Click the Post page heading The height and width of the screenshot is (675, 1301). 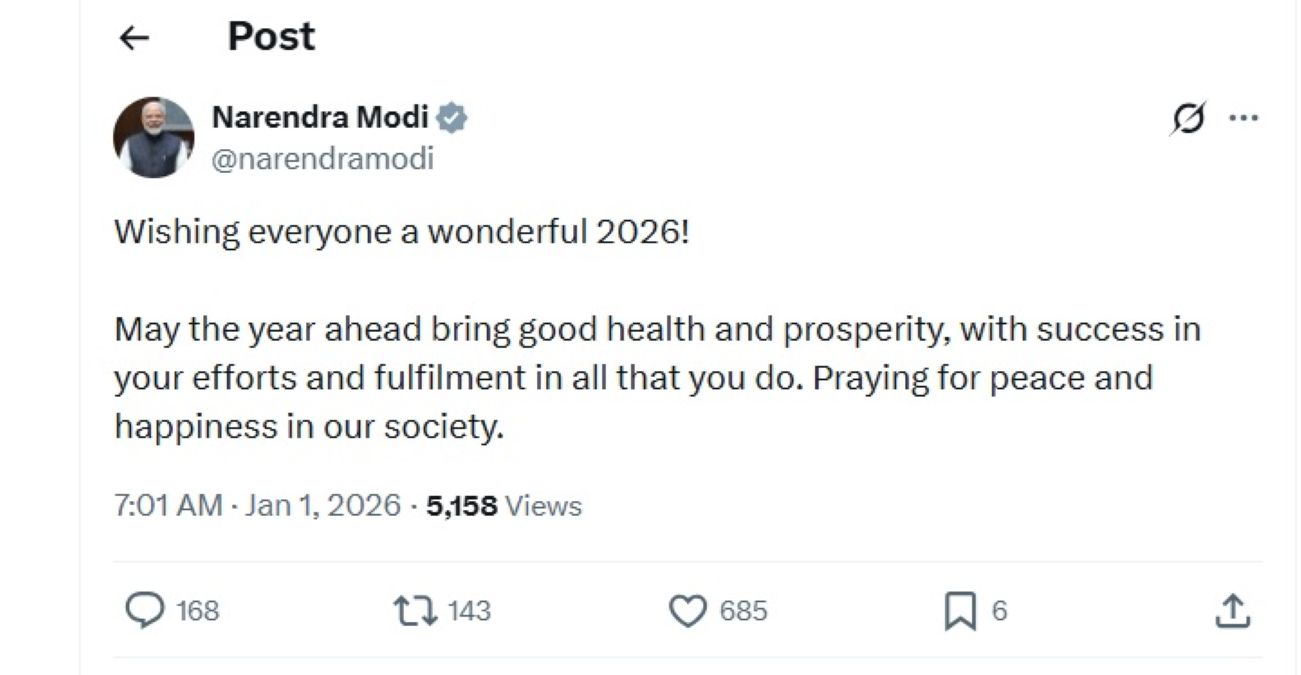[271, 37]
